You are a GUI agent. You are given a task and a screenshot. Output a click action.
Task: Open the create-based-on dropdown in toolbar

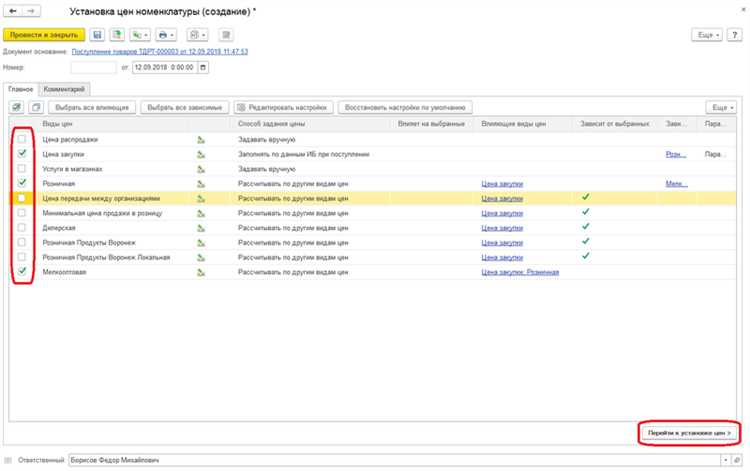pyautogui.click(x=140, y=35)
